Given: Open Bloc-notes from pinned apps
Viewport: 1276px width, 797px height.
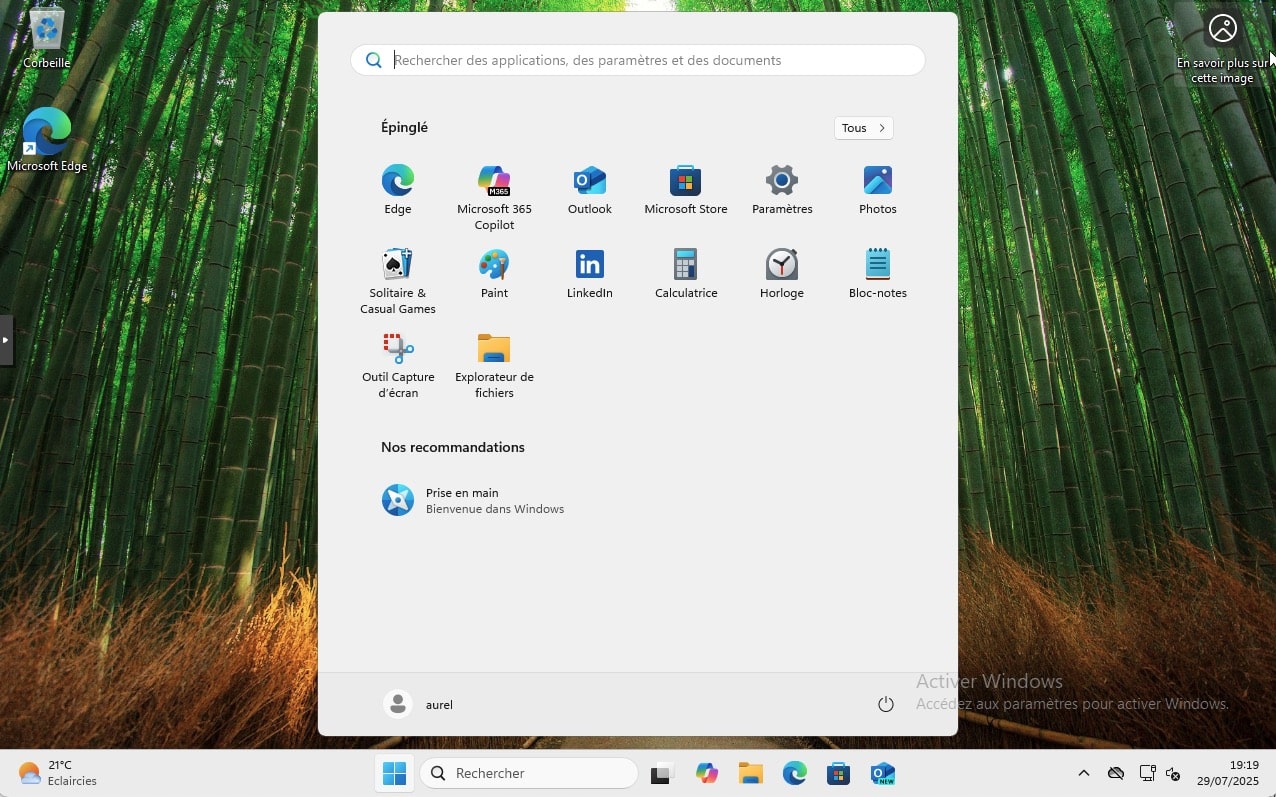Looking at the screenshot, I should (x=877, y=274).
